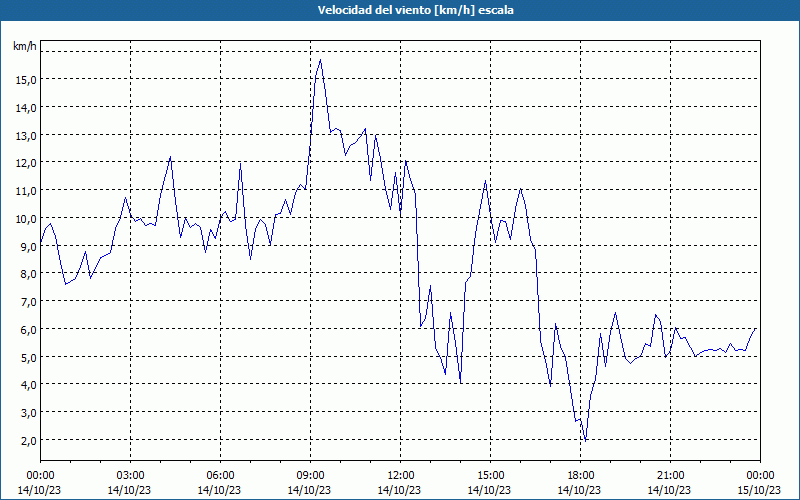Select the "3,0" y-axis value
The height and width of the screenshot is (500, 800).
29,413
